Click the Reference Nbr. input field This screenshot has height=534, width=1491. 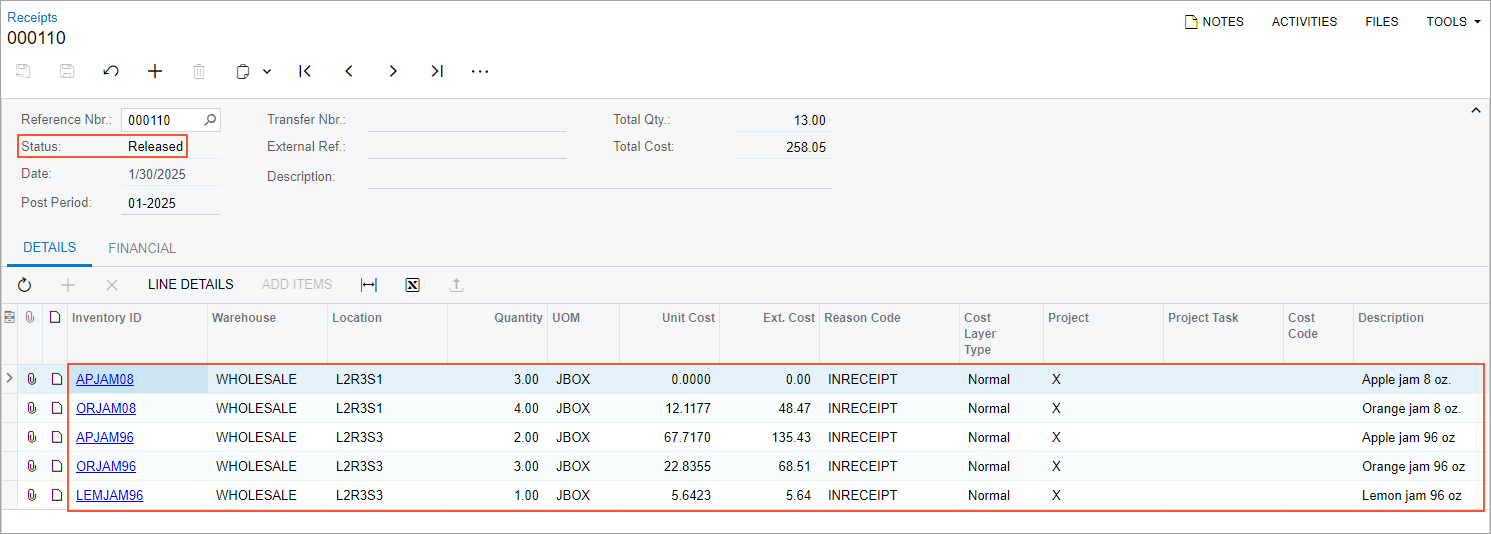pyautogui.click(x=162, y=120)
